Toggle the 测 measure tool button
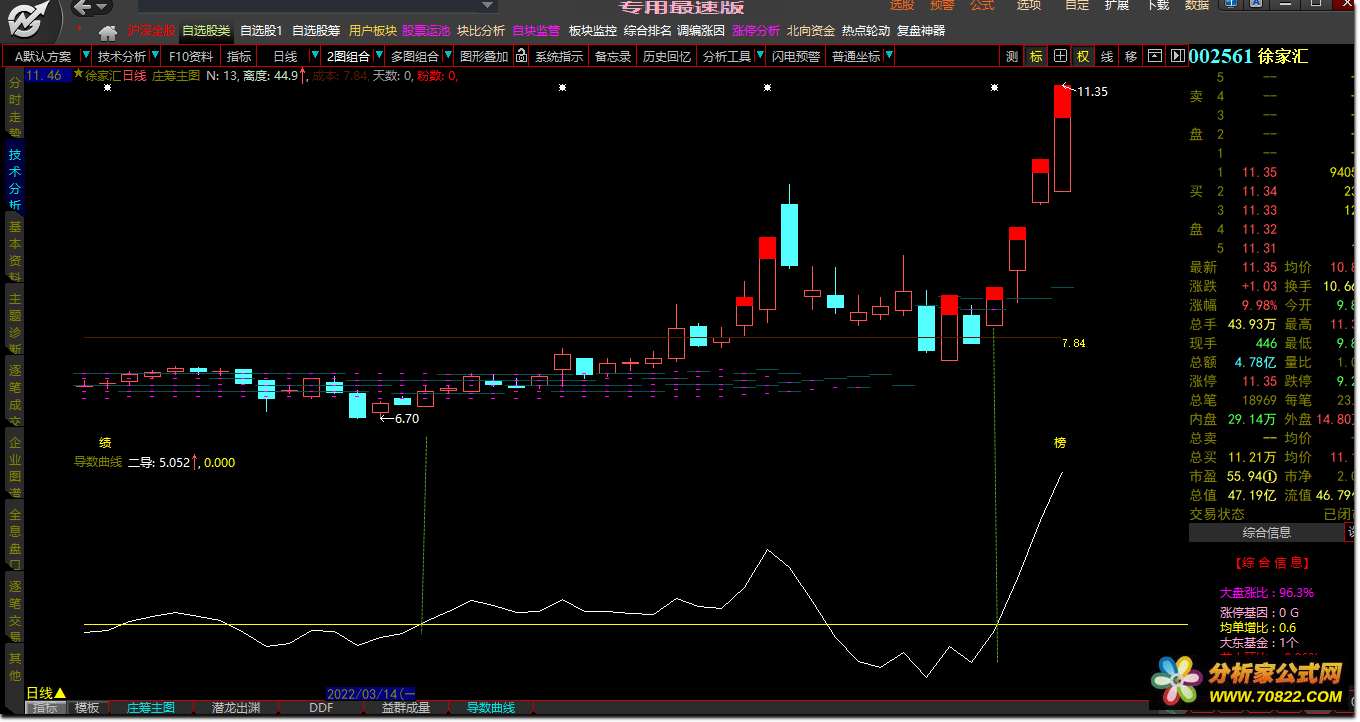Image resolution: width=1360 pixels, height=722 pixels. (x=1012, y=56)
